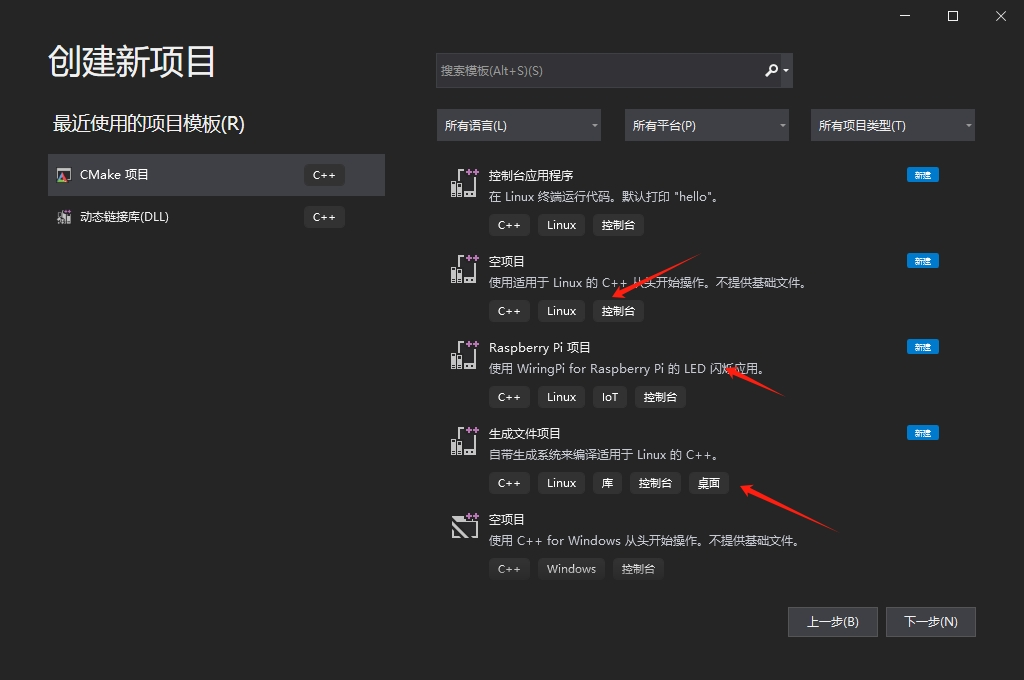1024x680 pixels.
Task: Select the CMake 项目 recent template
Action: (216, 175)
